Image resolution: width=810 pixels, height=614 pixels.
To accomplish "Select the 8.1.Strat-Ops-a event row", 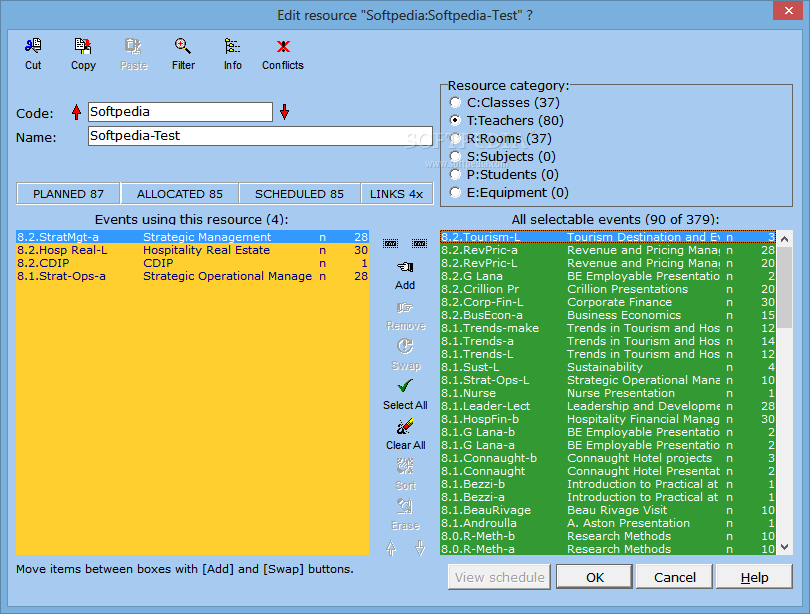I will [x=192, y=276].
